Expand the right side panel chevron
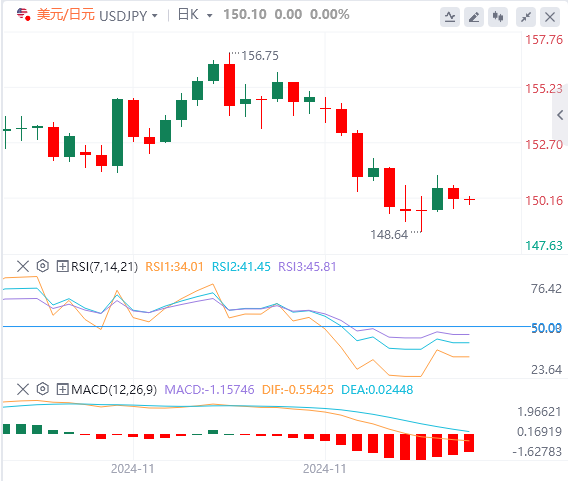The image size is (568, 481). [x=560, y=115]
